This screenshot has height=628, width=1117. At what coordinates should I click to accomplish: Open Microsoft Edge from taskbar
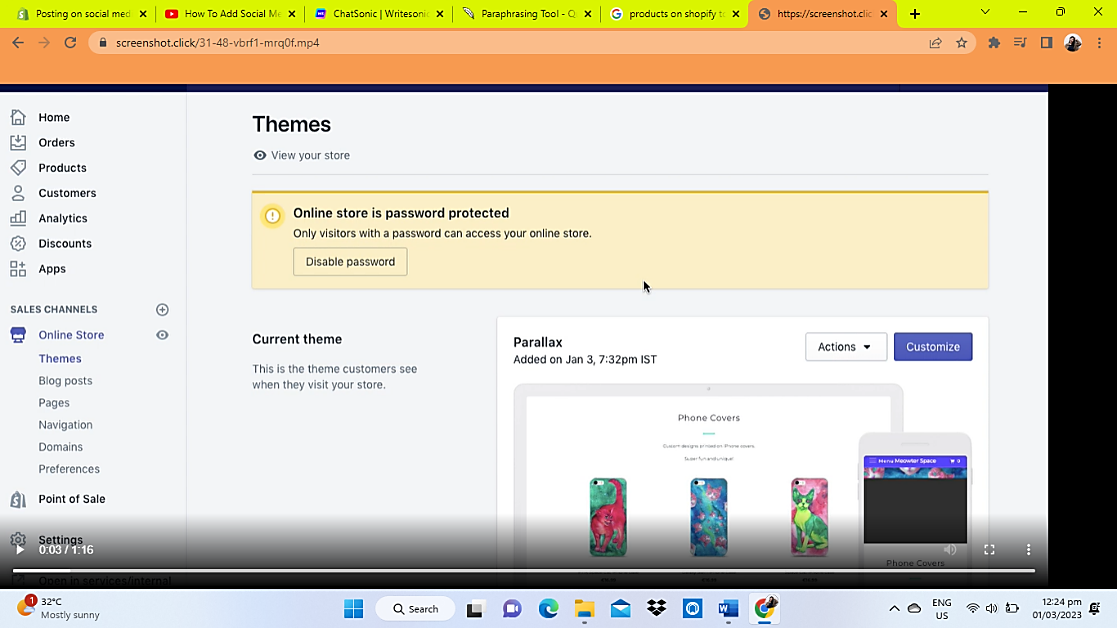pos(548,609)
